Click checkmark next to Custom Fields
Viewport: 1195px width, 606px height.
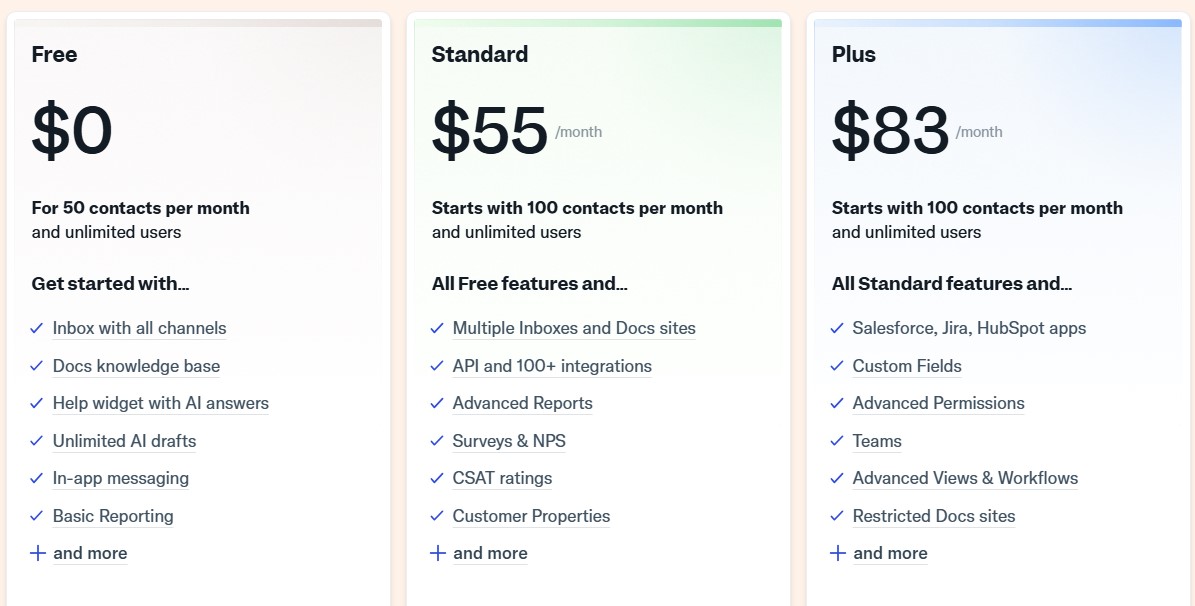pos(837,366)
